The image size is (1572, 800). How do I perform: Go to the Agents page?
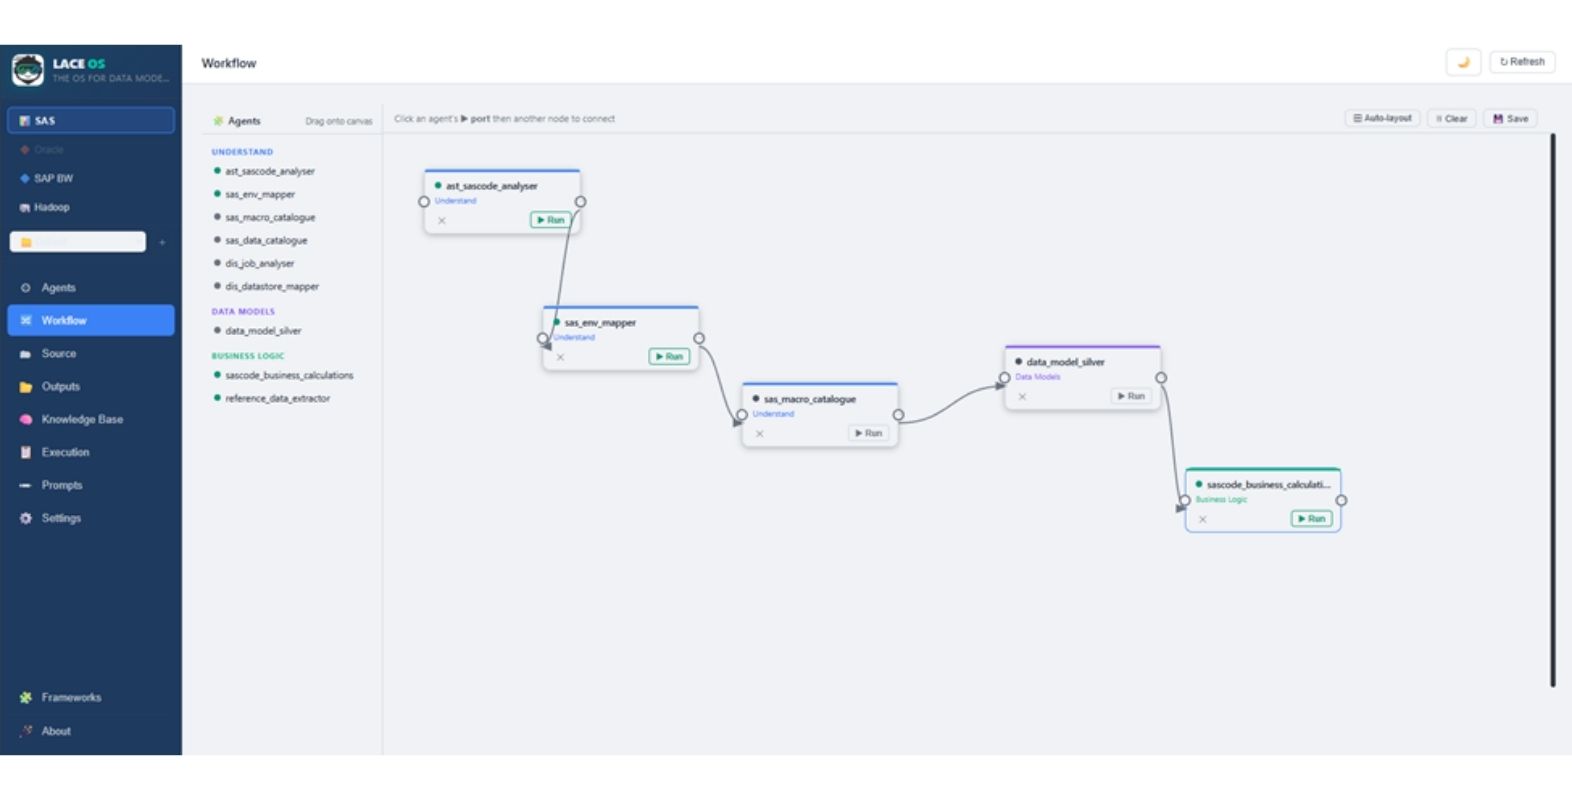tap(58, 288)
